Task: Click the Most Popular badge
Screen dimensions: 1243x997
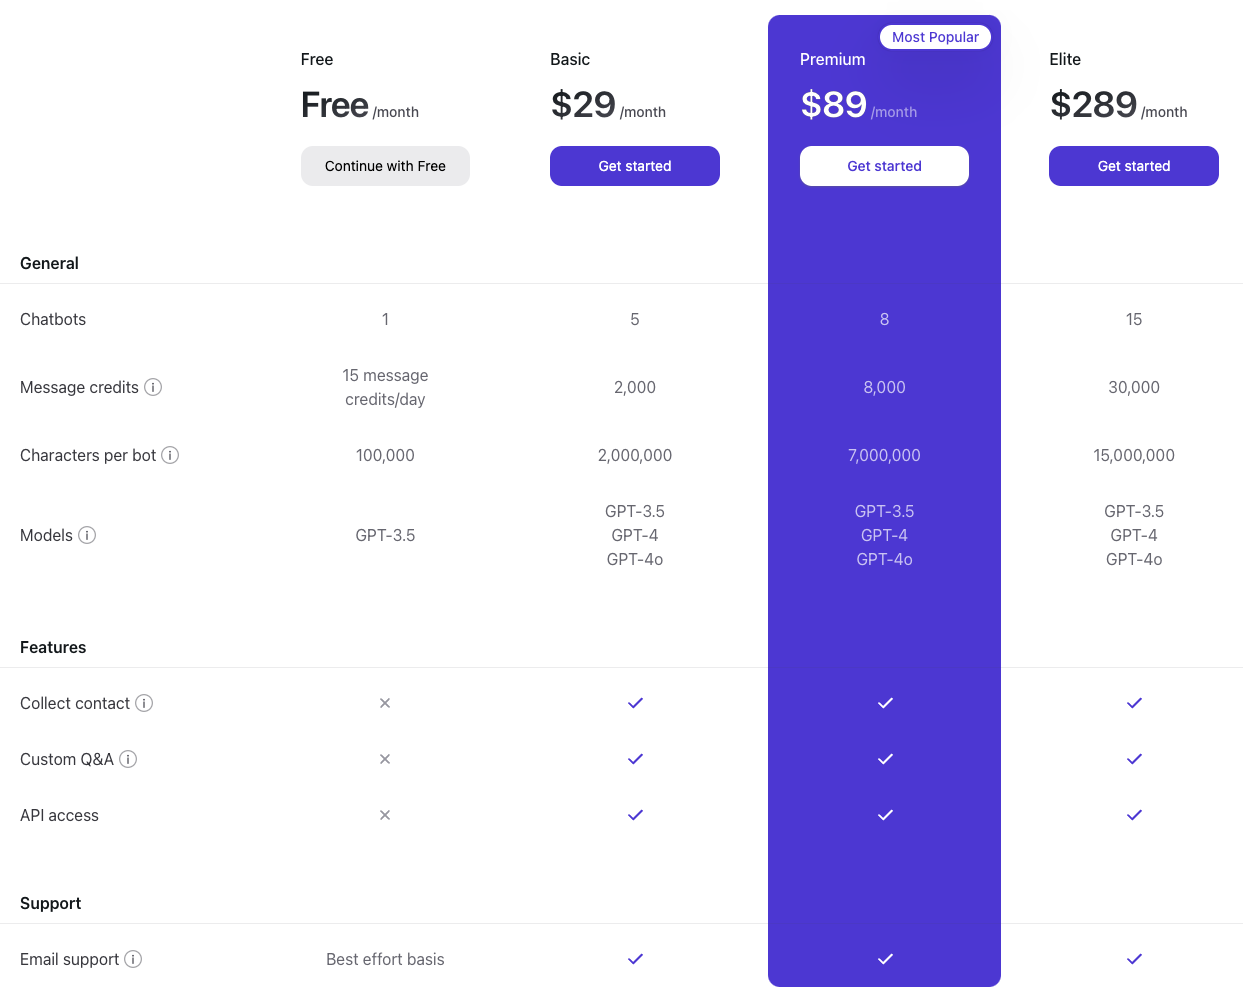Action: coord(935,37)
